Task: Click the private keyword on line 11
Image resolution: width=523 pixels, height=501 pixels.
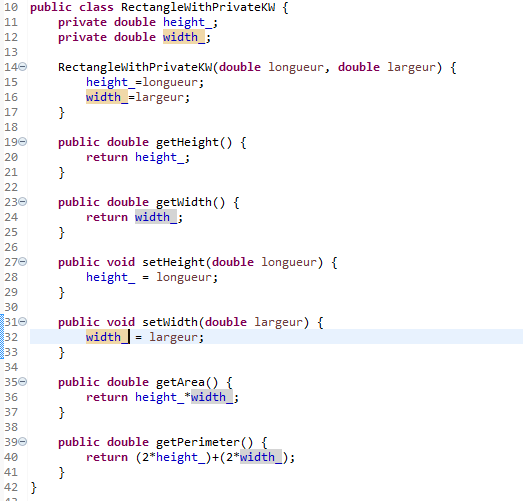Action: 82,22
